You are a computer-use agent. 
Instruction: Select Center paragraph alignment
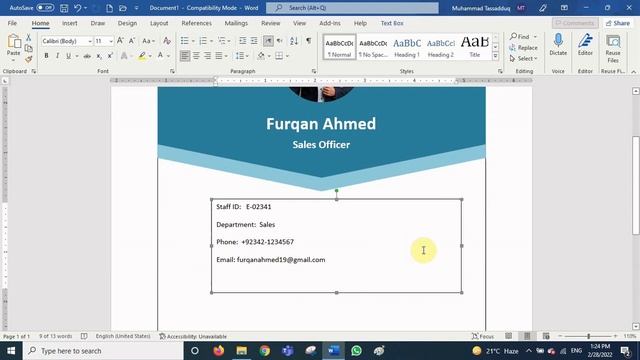196,56
